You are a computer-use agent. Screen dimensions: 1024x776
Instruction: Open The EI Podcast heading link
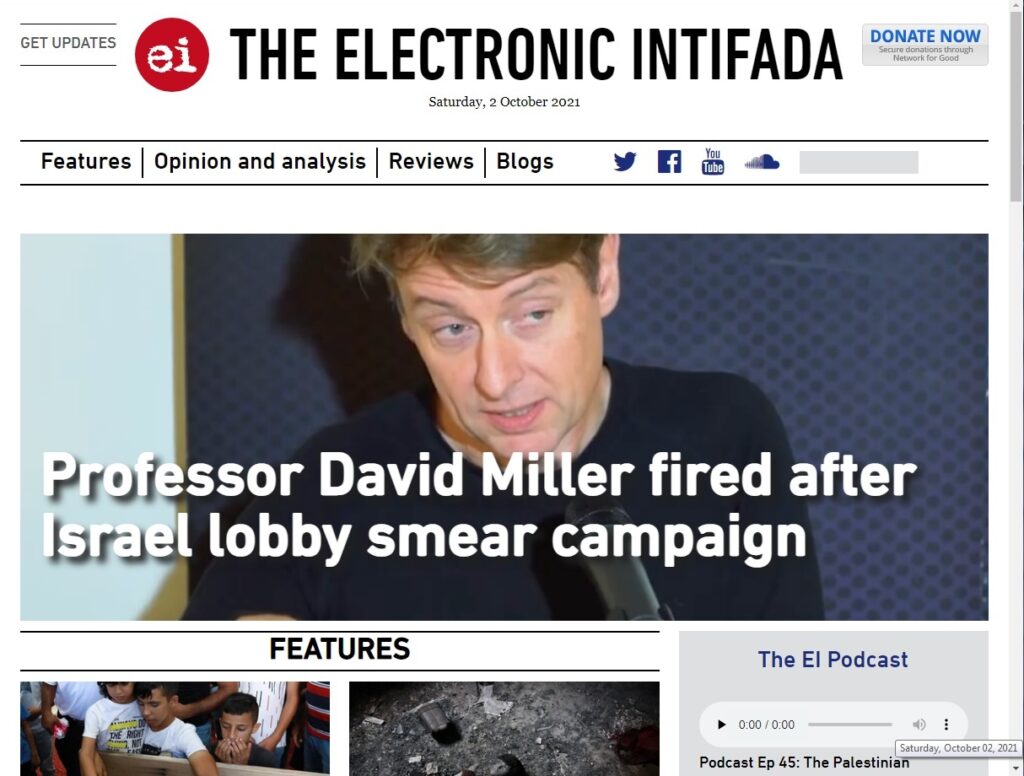833,660
